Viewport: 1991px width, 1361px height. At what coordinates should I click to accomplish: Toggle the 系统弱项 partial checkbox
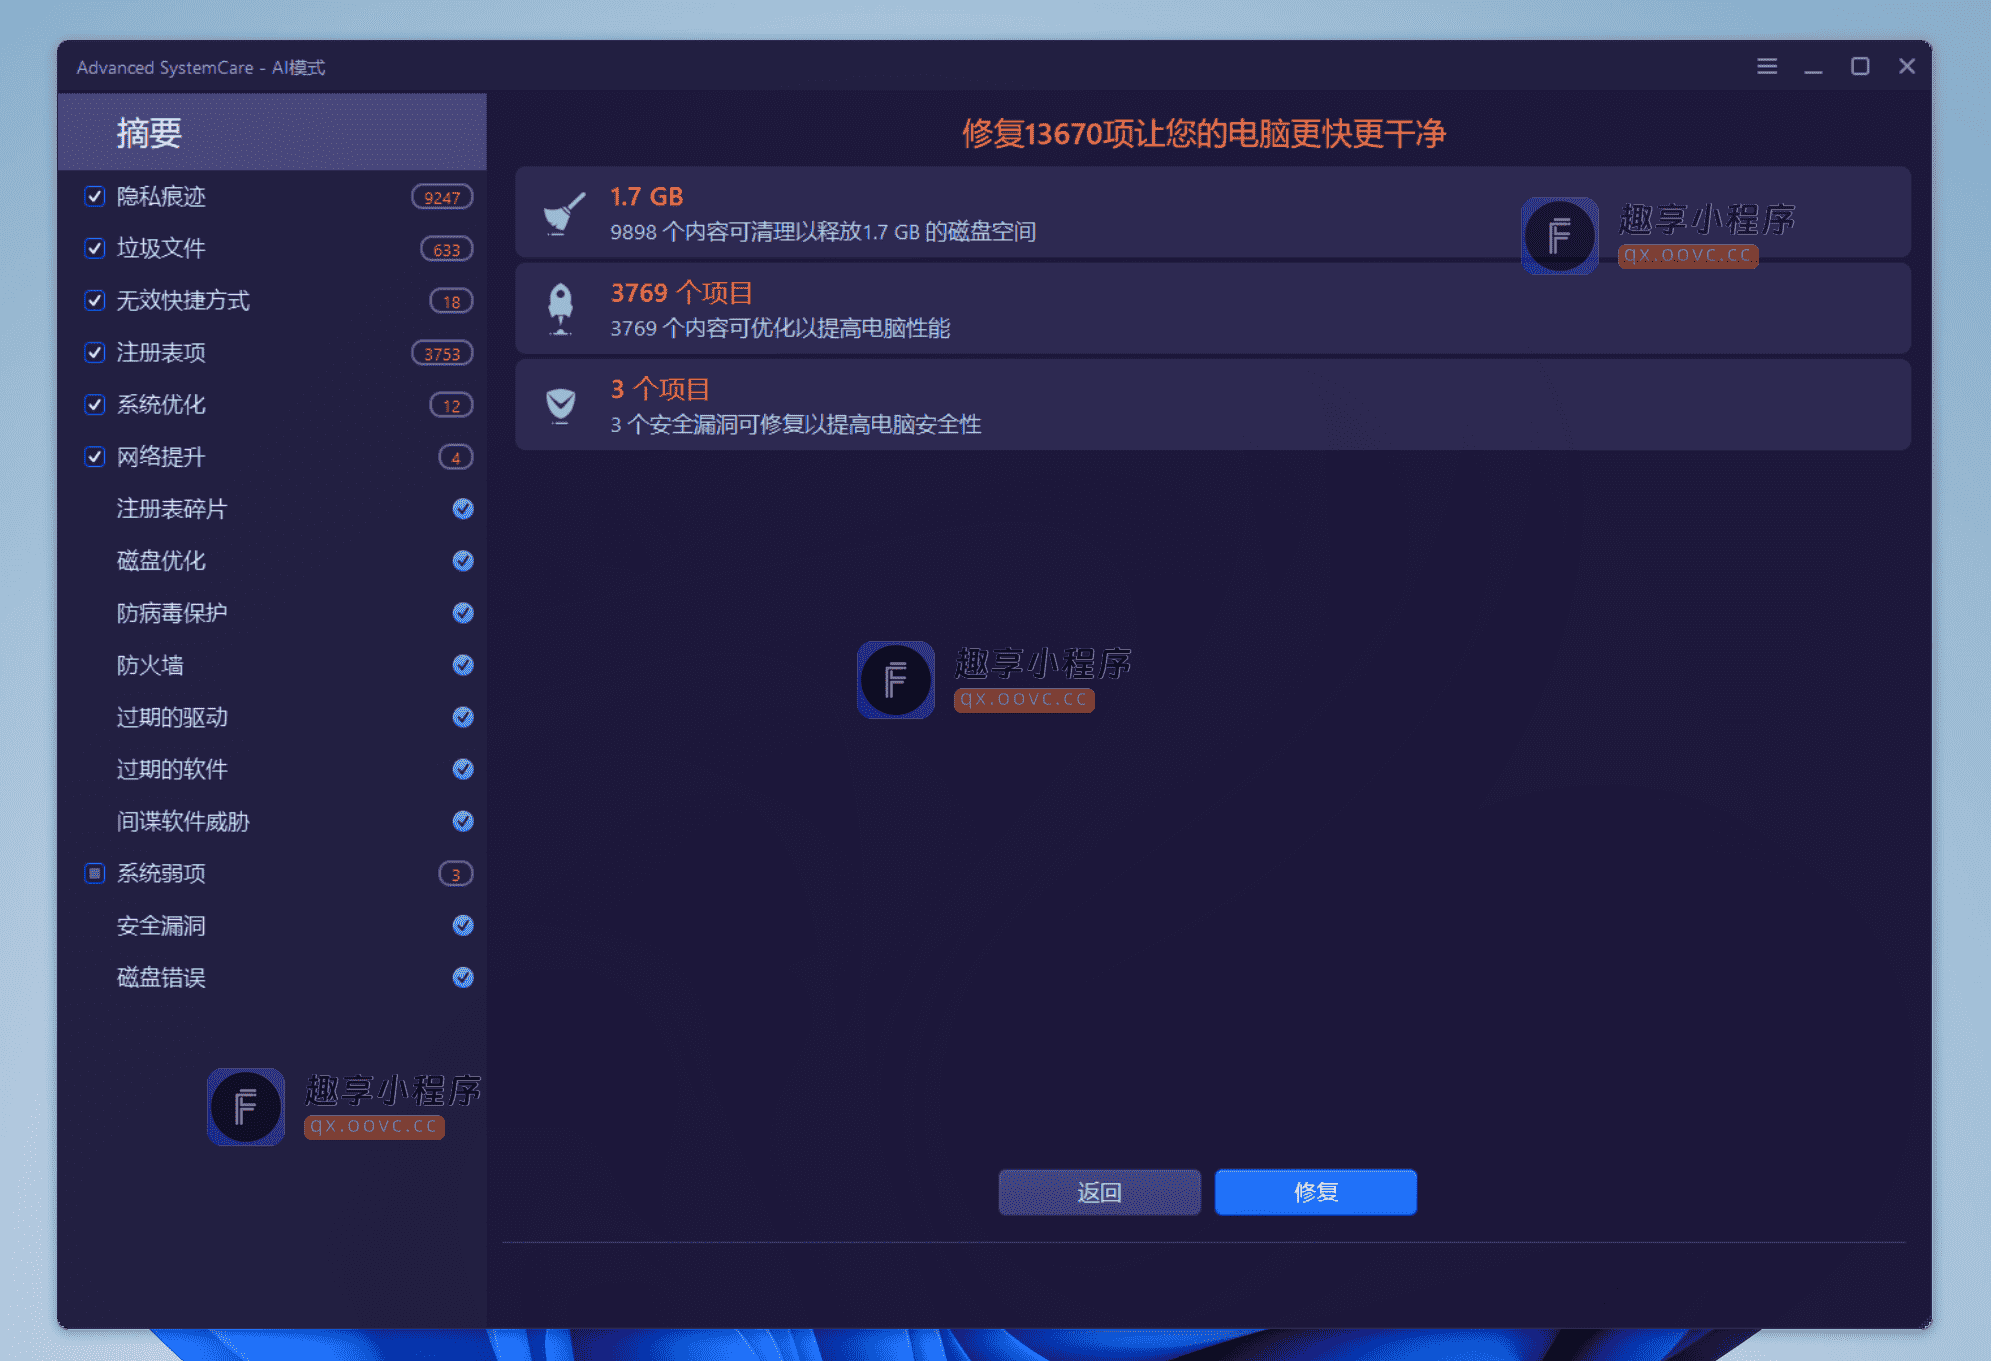point(95,873)
